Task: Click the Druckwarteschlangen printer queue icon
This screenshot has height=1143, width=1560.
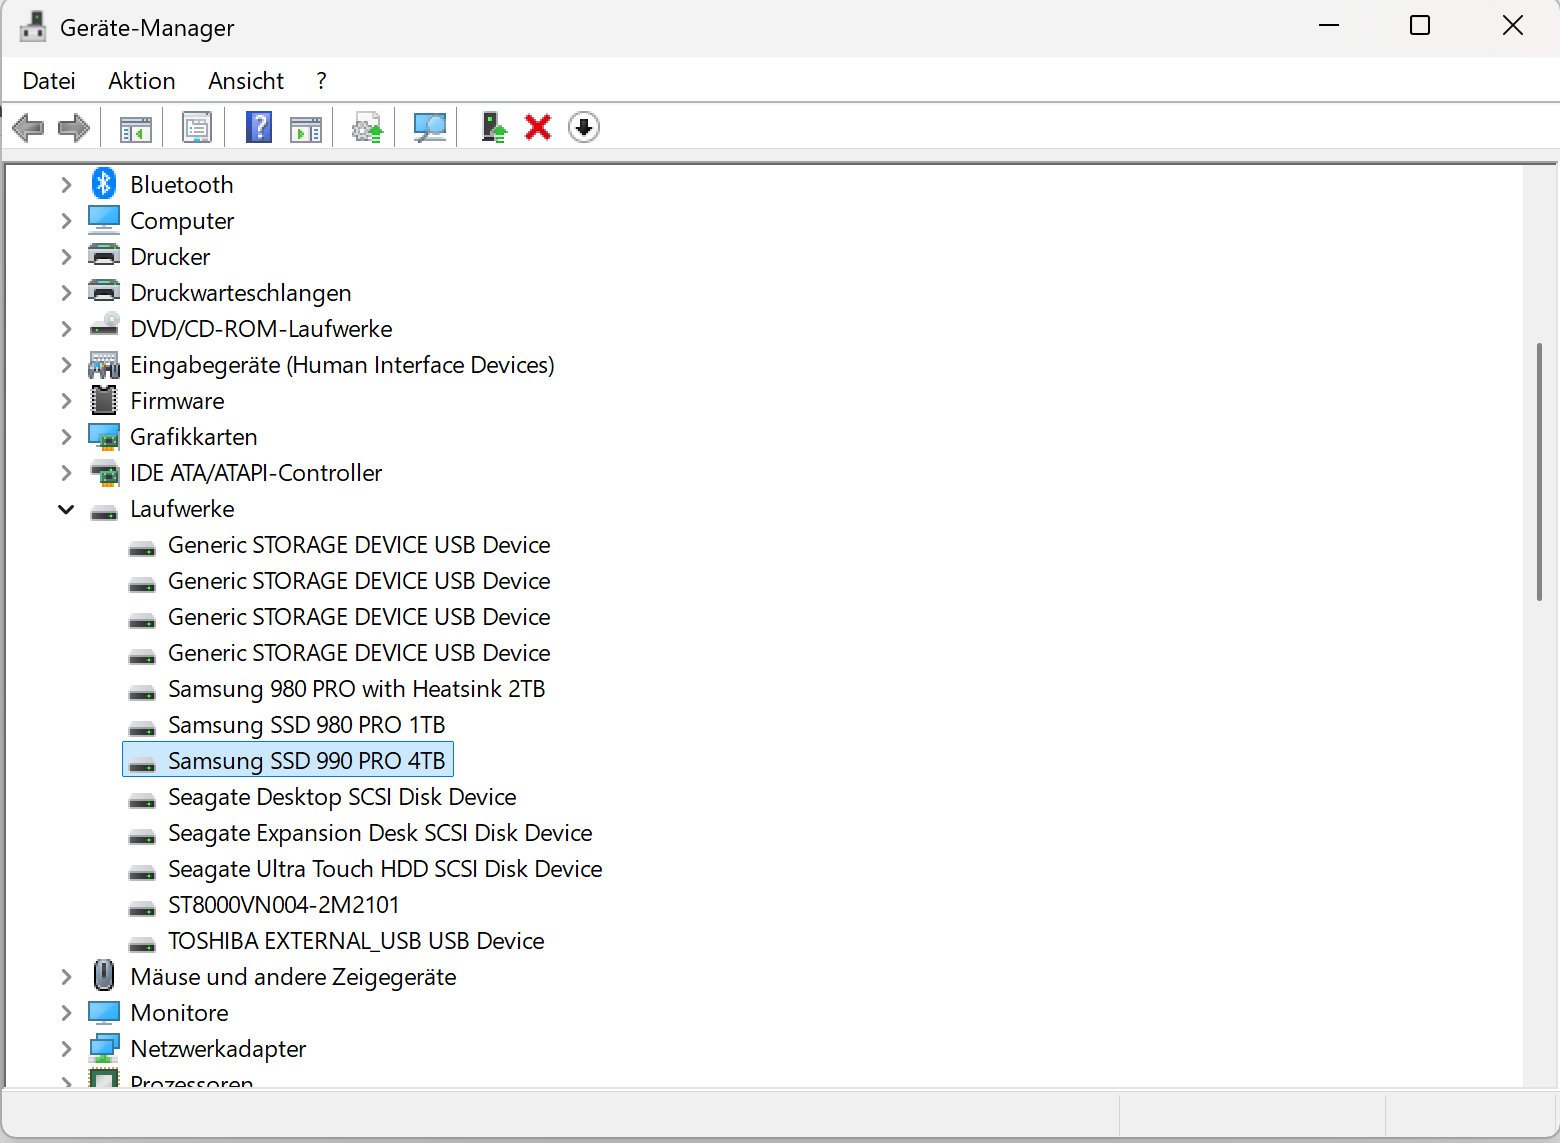Action: 104,292
